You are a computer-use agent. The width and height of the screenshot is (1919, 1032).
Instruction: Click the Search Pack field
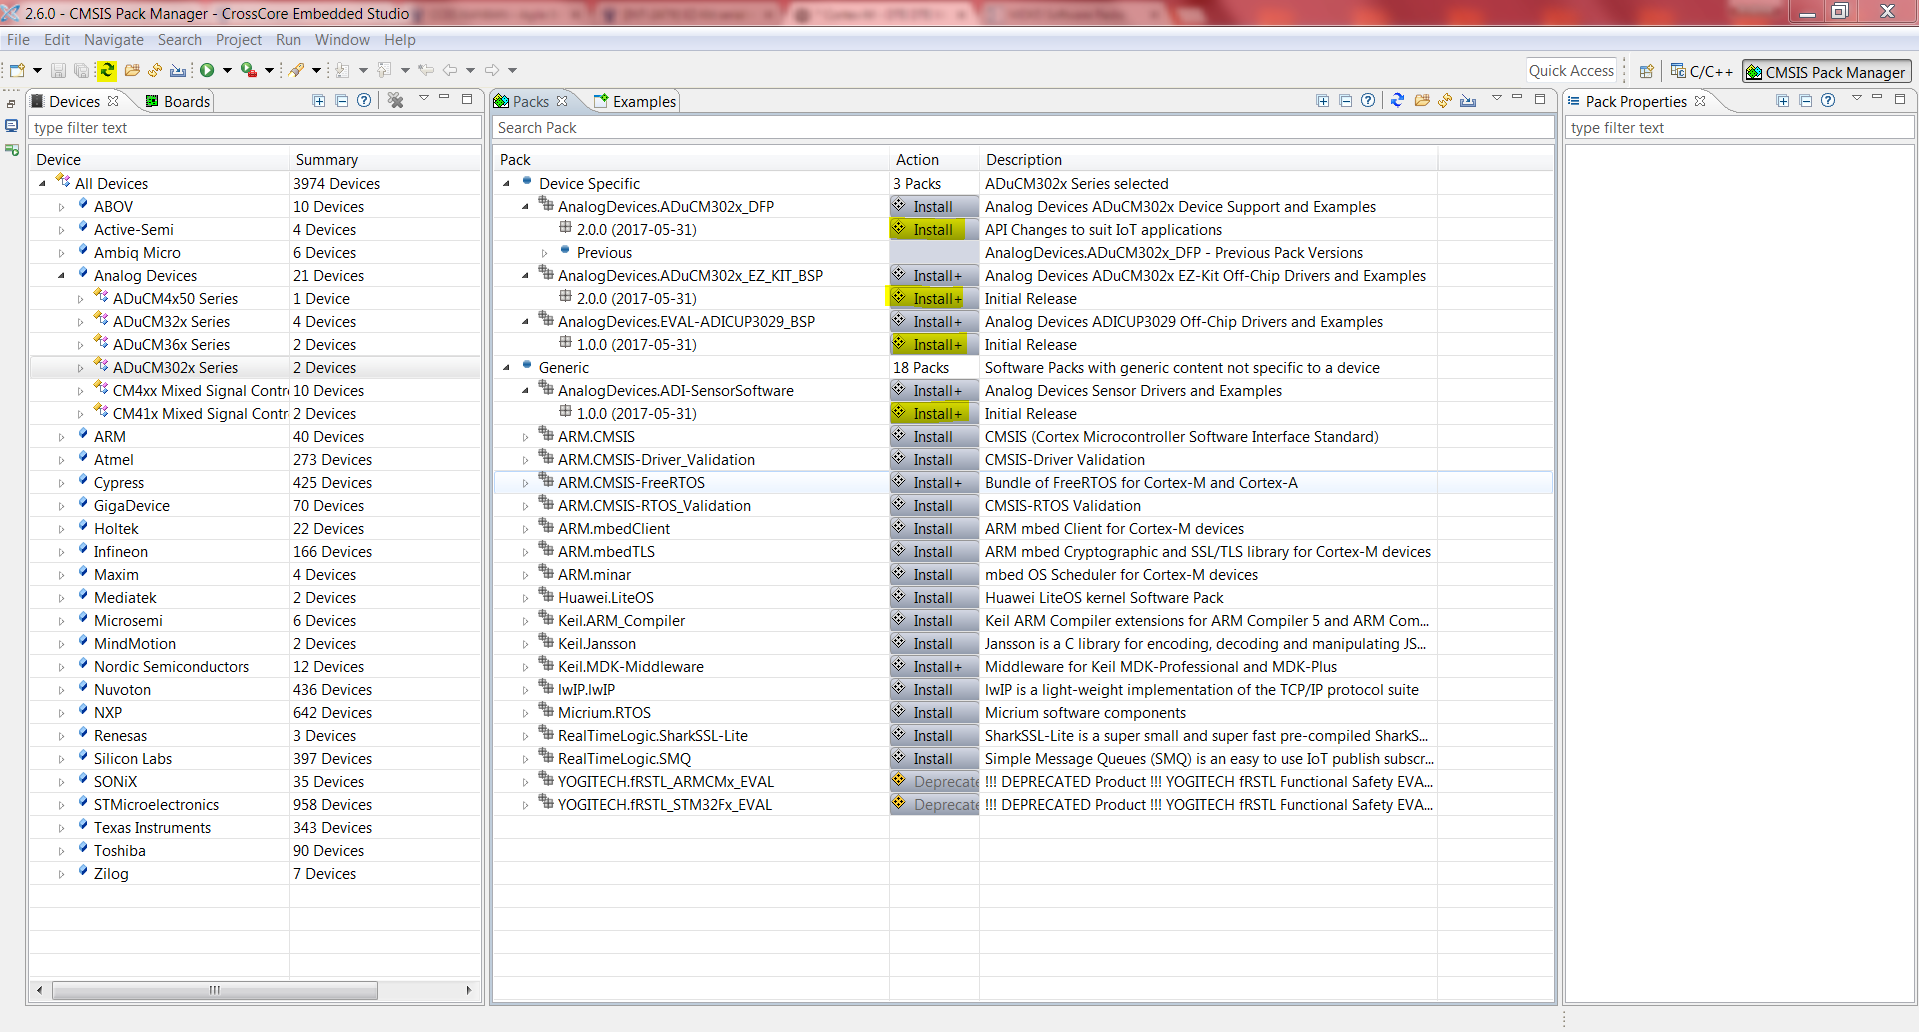(x=1023, y=128)
